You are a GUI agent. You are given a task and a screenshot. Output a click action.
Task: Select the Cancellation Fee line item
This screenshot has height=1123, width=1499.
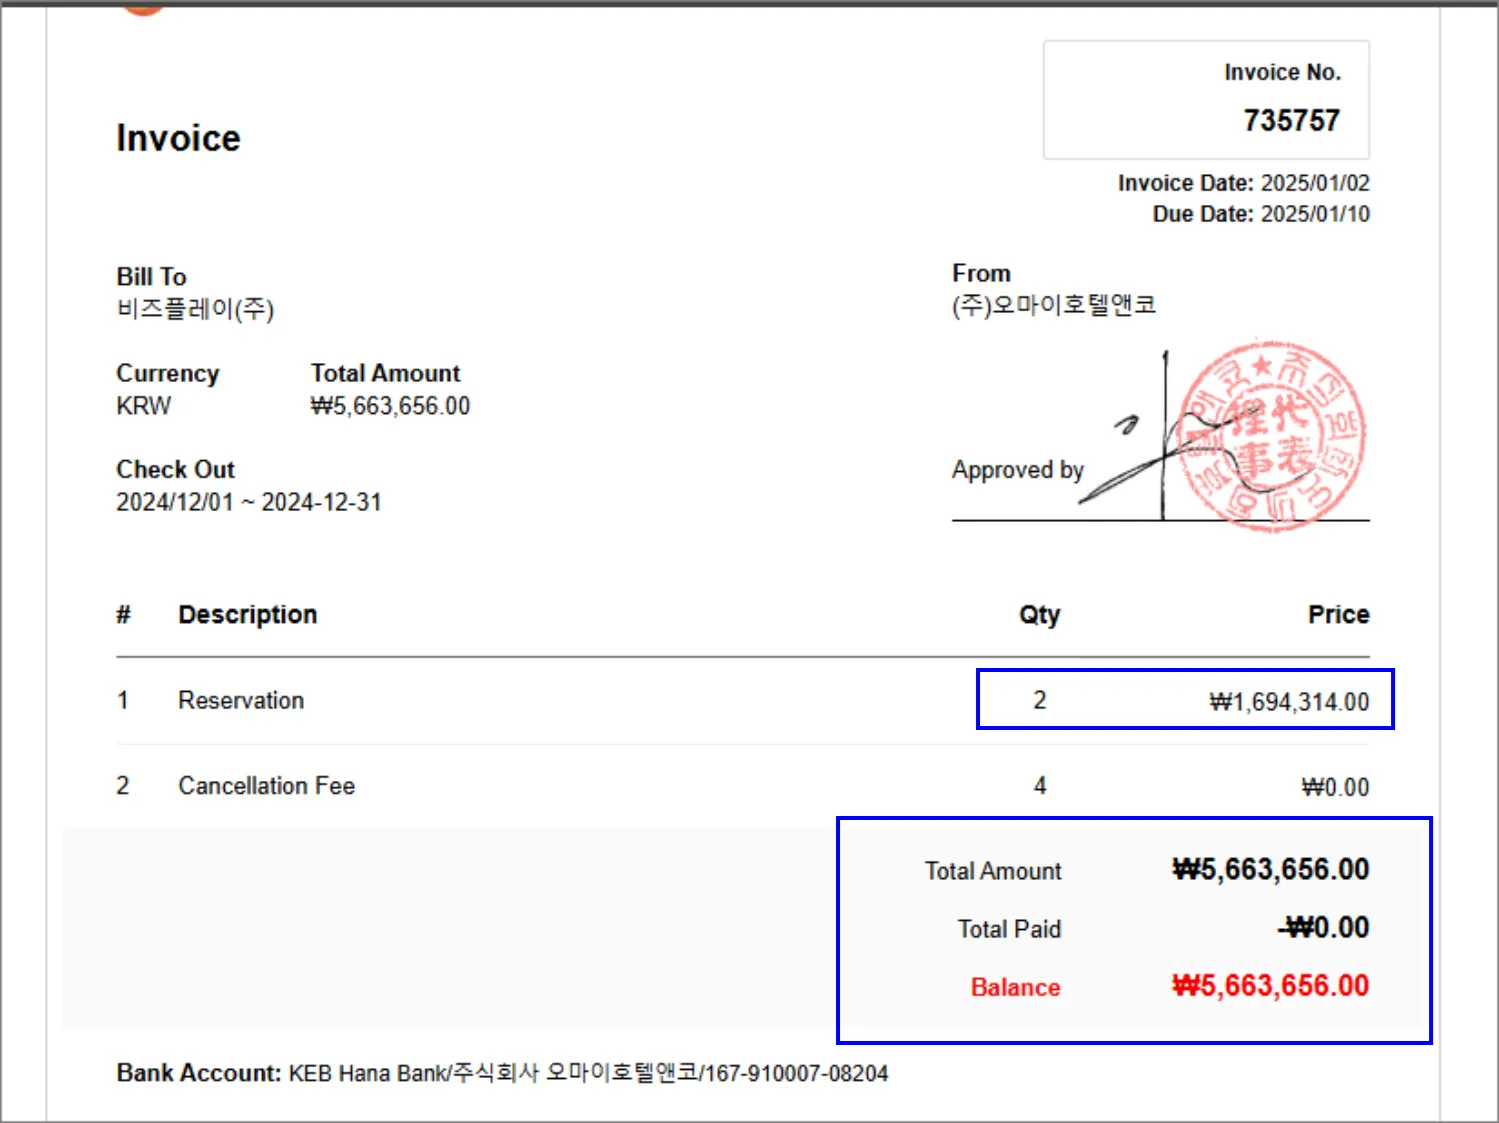click(x=266, y=786)
